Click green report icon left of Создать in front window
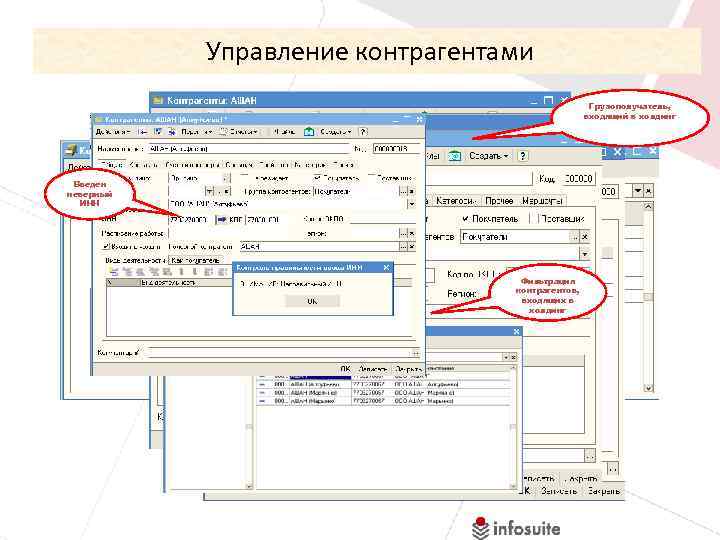 [x=309, y=132]
